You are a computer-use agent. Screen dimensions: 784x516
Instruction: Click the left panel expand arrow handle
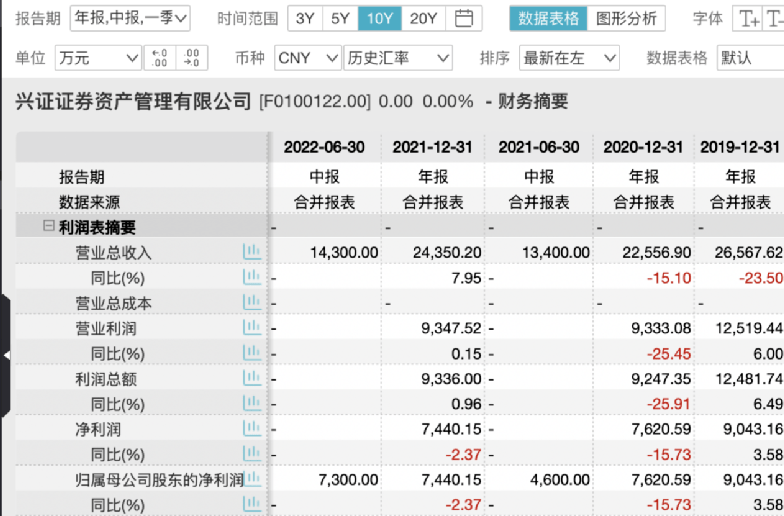[6, 354]
